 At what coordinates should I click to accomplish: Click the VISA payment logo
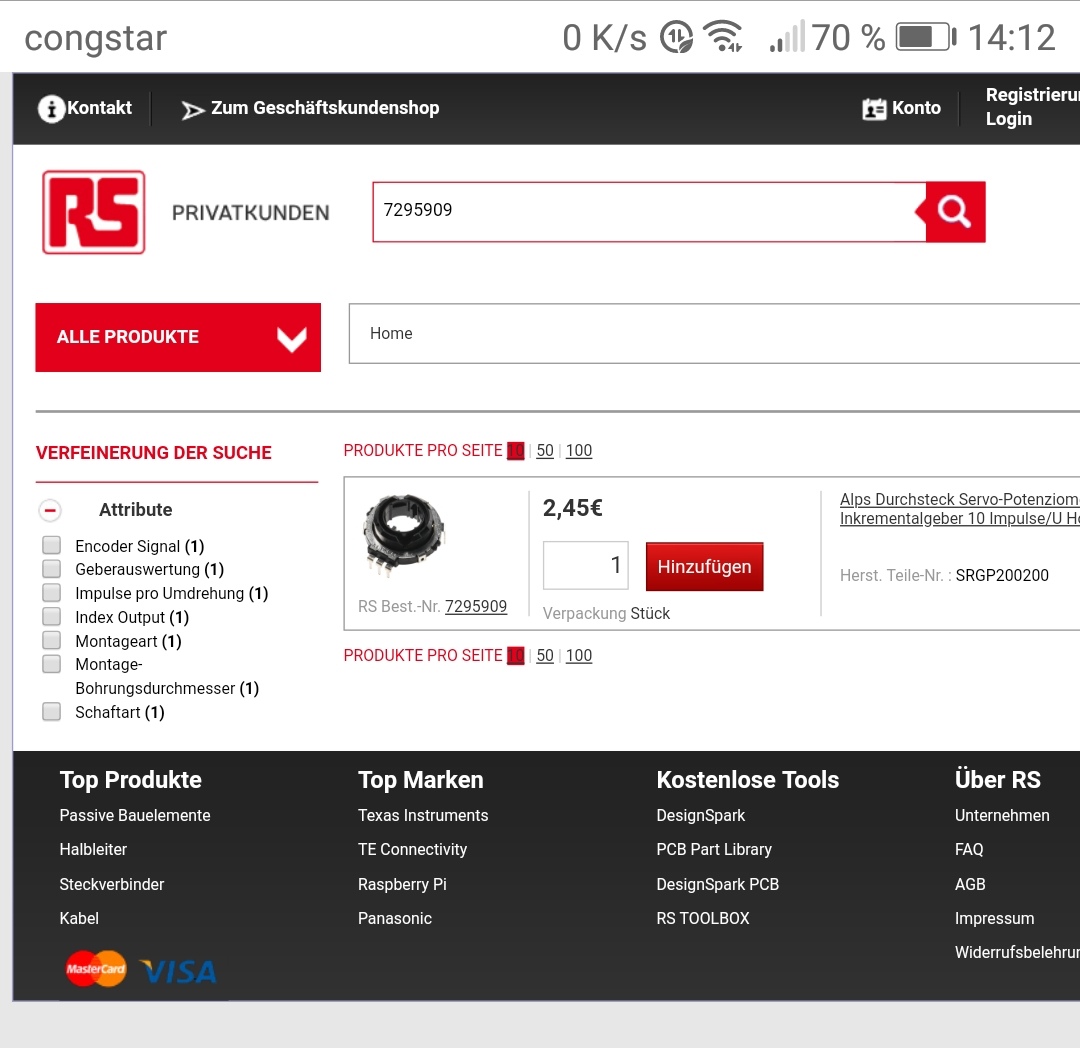click(178, 971)
